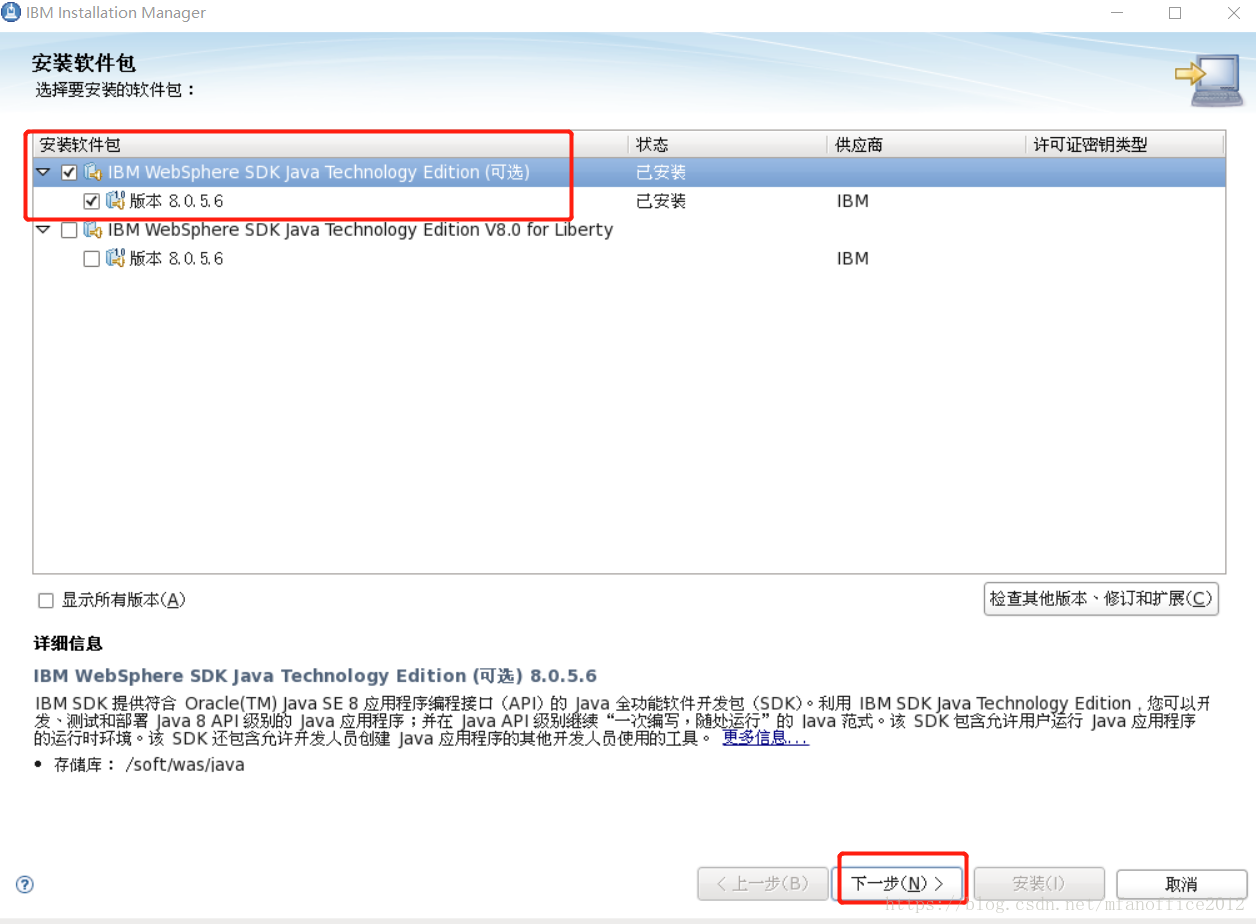Click the 安装(I) button
The image size is (1256, 924).
pyautogui.click(x=1039, y=884)
